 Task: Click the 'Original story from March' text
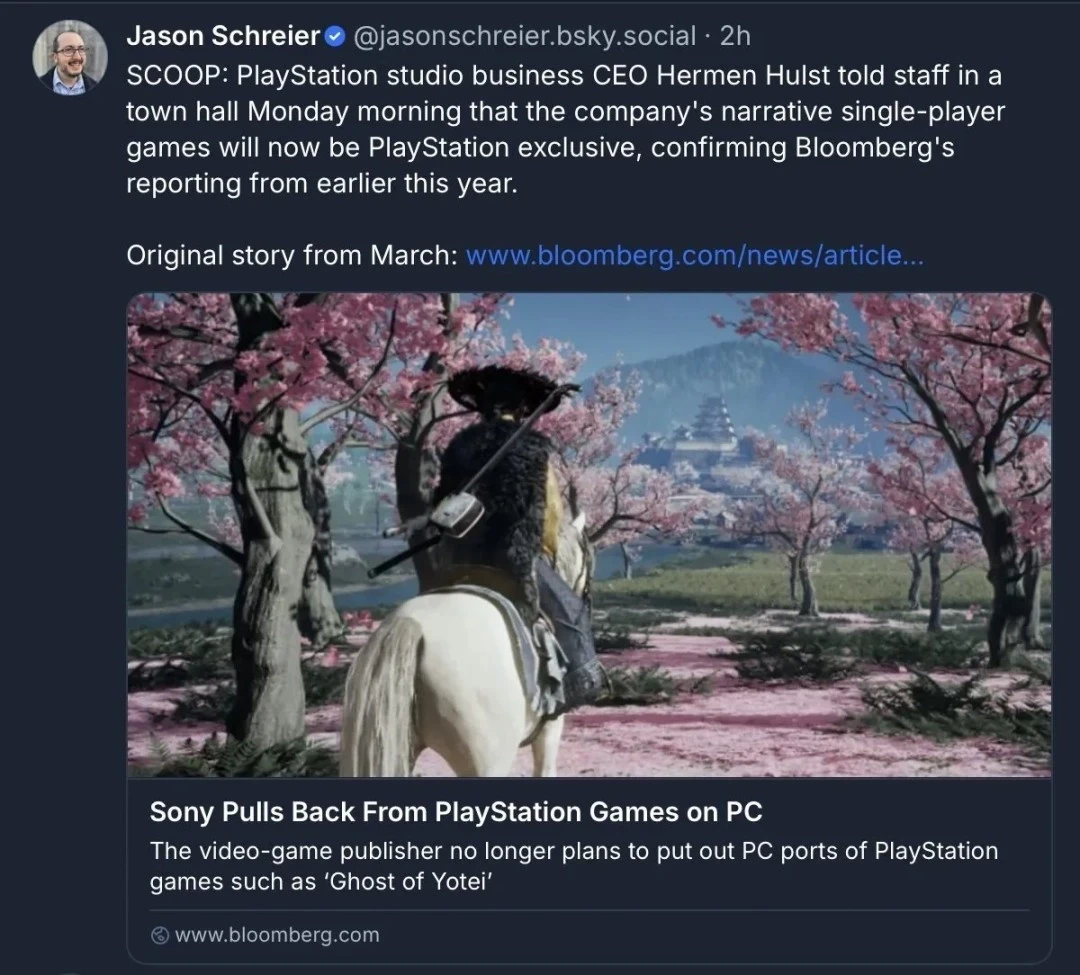point(292,255)
